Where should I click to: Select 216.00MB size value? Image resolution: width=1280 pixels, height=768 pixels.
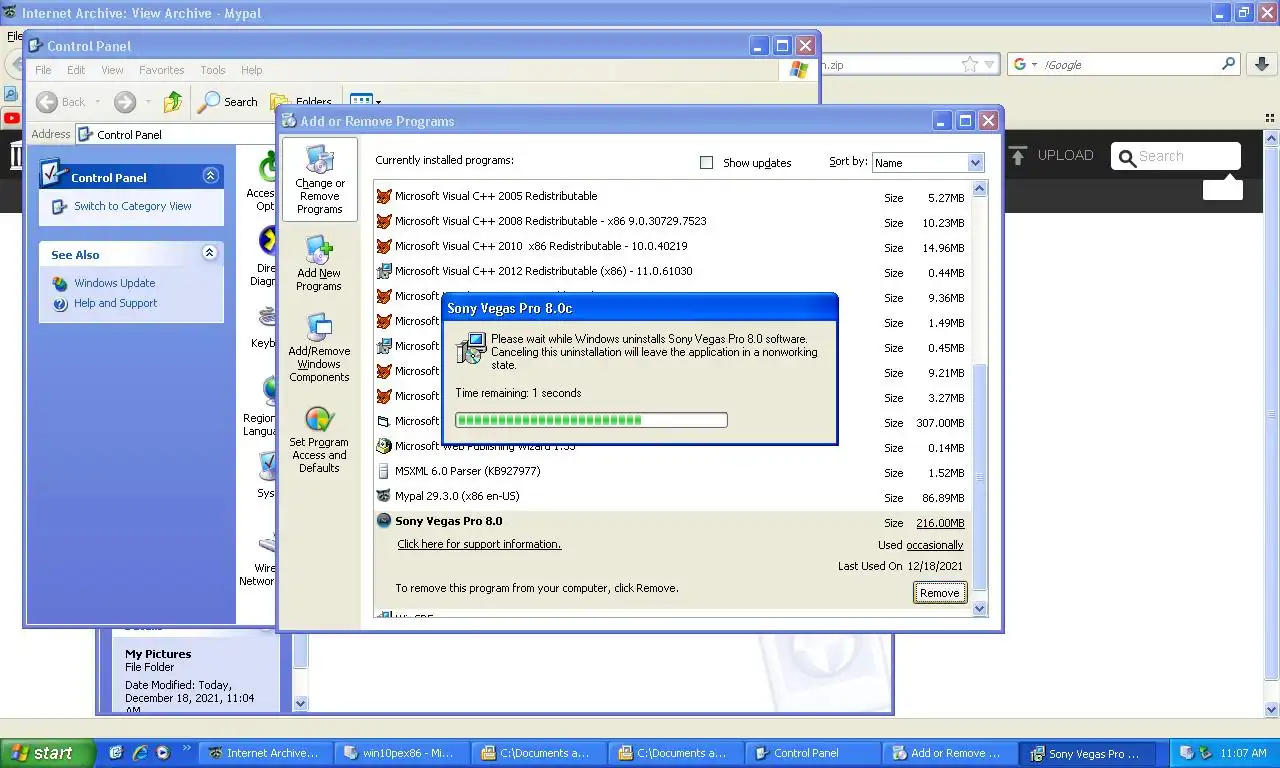point(940,523)
